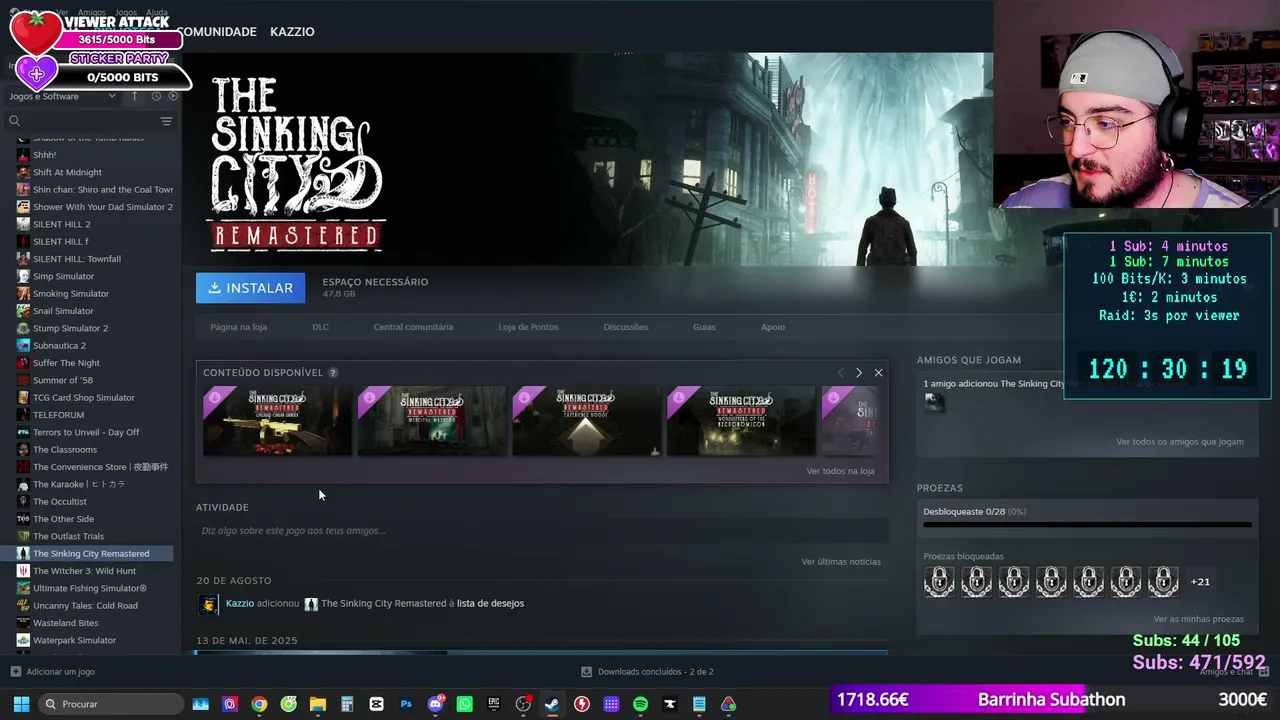This screenshot has width=1280, height=720.
Task: Open the Apoio tab
Action: pyautogui.click(x=773, y=327)
